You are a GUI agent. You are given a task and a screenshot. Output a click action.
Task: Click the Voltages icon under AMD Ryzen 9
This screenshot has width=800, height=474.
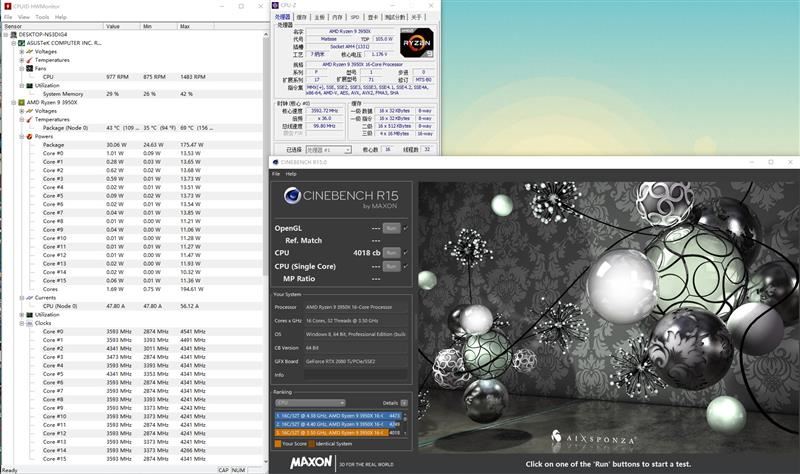pos(30,111)
